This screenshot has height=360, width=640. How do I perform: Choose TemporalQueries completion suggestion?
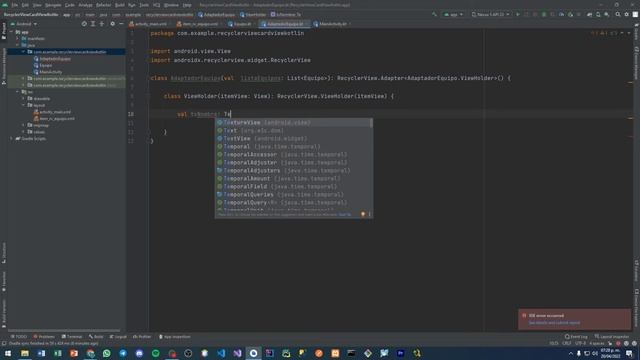tap(293, 194)
